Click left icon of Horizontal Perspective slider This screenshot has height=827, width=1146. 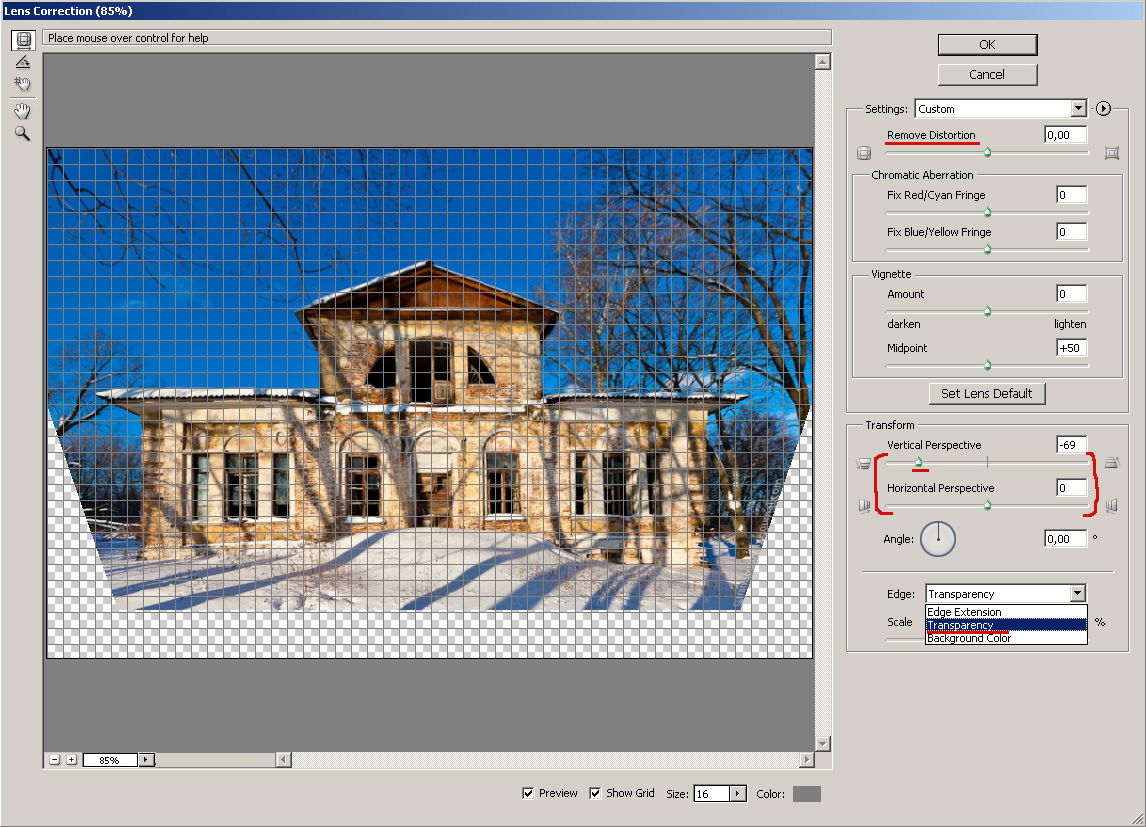pos(865,506)
